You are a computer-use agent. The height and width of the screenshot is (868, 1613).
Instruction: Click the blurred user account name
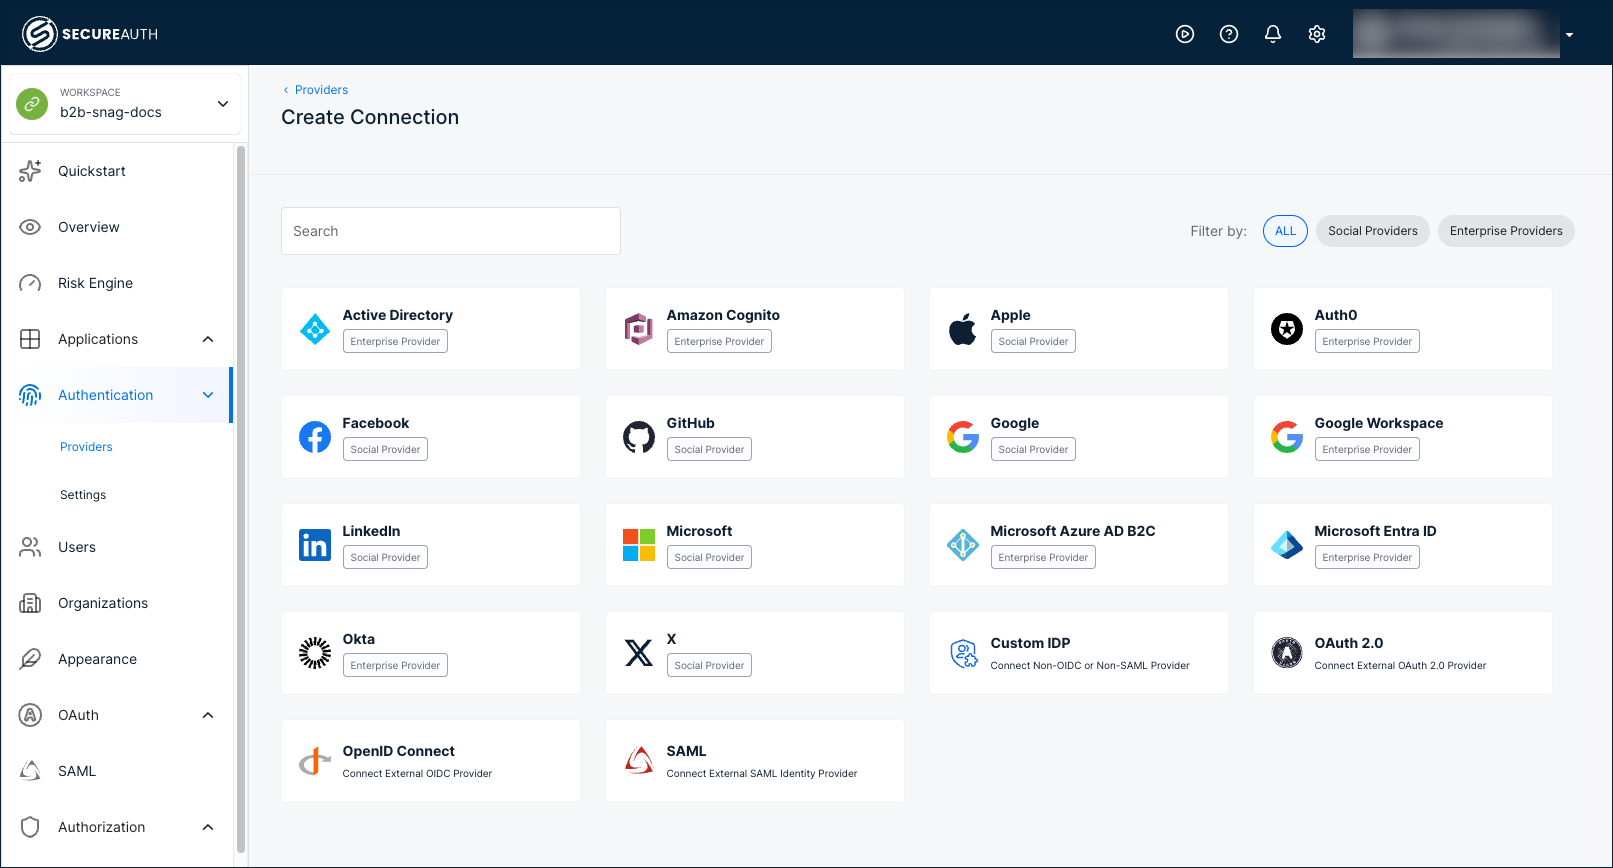[x=1456, y=34]
